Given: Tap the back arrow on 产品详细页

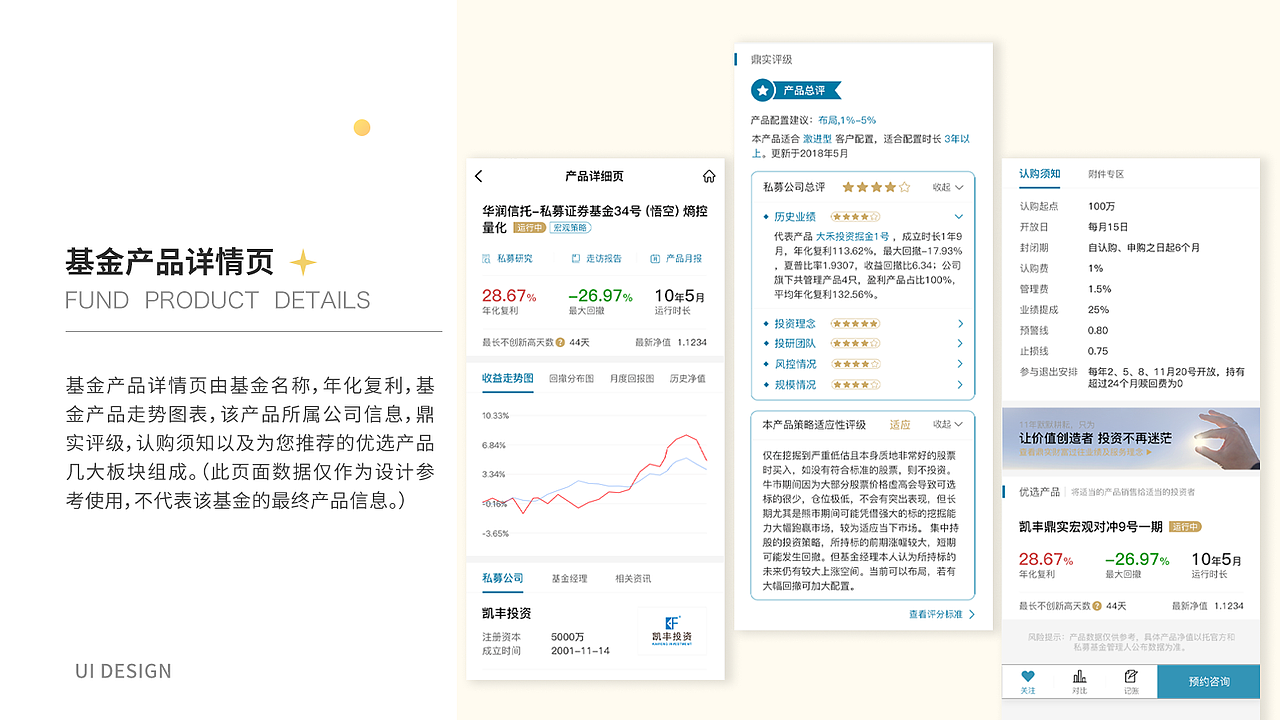Looking at the screenshot, I should point(477,176).
